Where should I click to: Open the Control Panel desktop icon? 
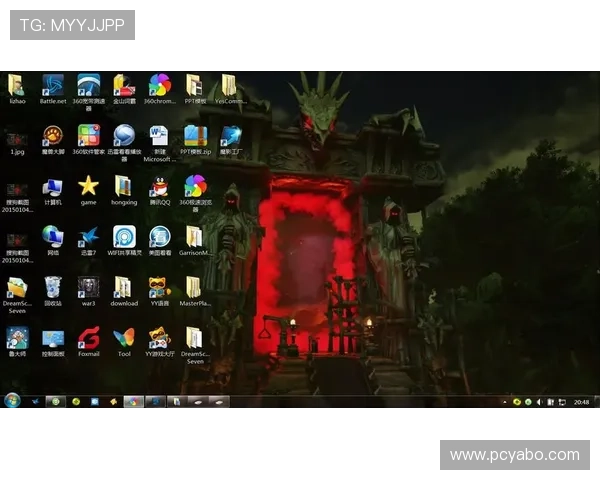(x=53, y=338)
